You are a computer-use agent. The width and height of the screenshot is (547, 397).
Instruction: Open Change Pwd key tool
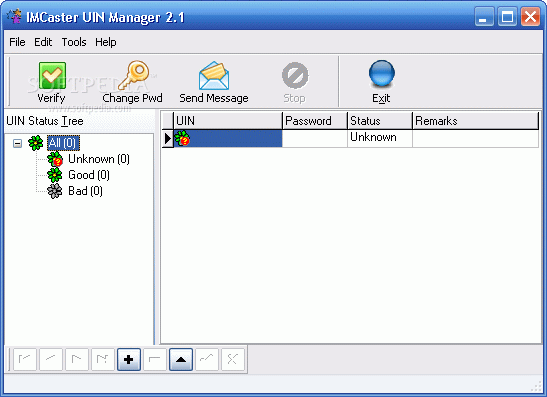click(133, 83)
